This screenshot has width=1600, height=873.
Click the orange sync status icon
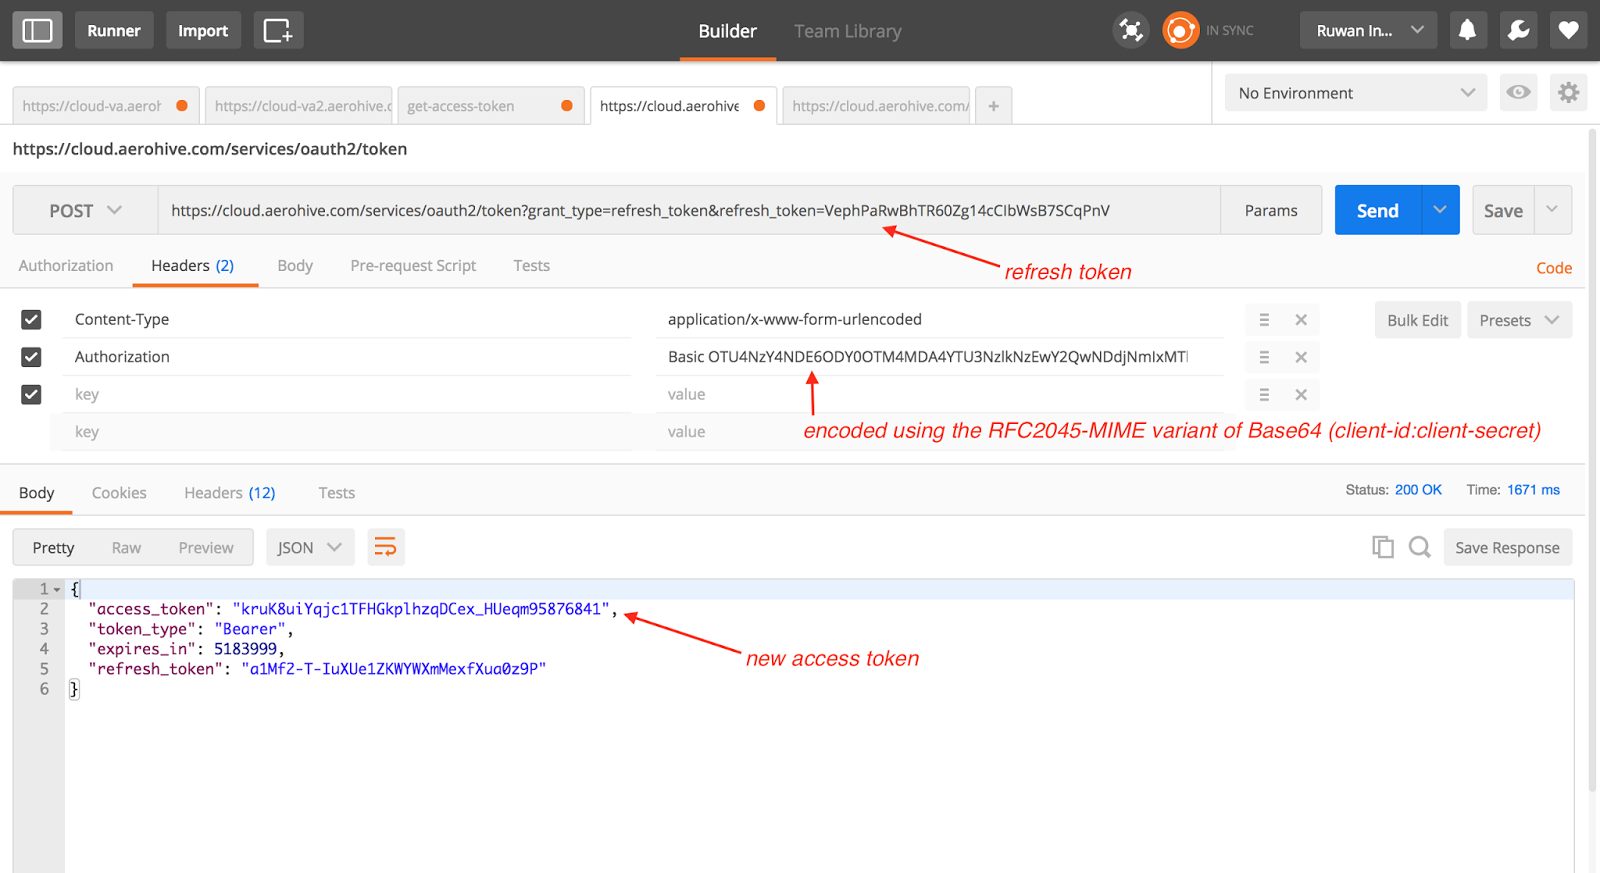pos(1180,31)
